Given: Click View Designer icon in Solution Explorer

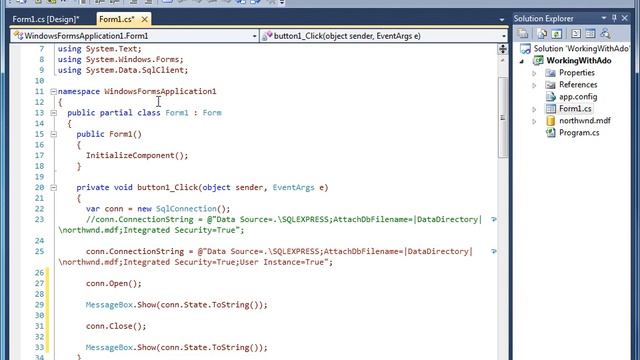Looking at the screenshot, I should (x=590, y=34).
